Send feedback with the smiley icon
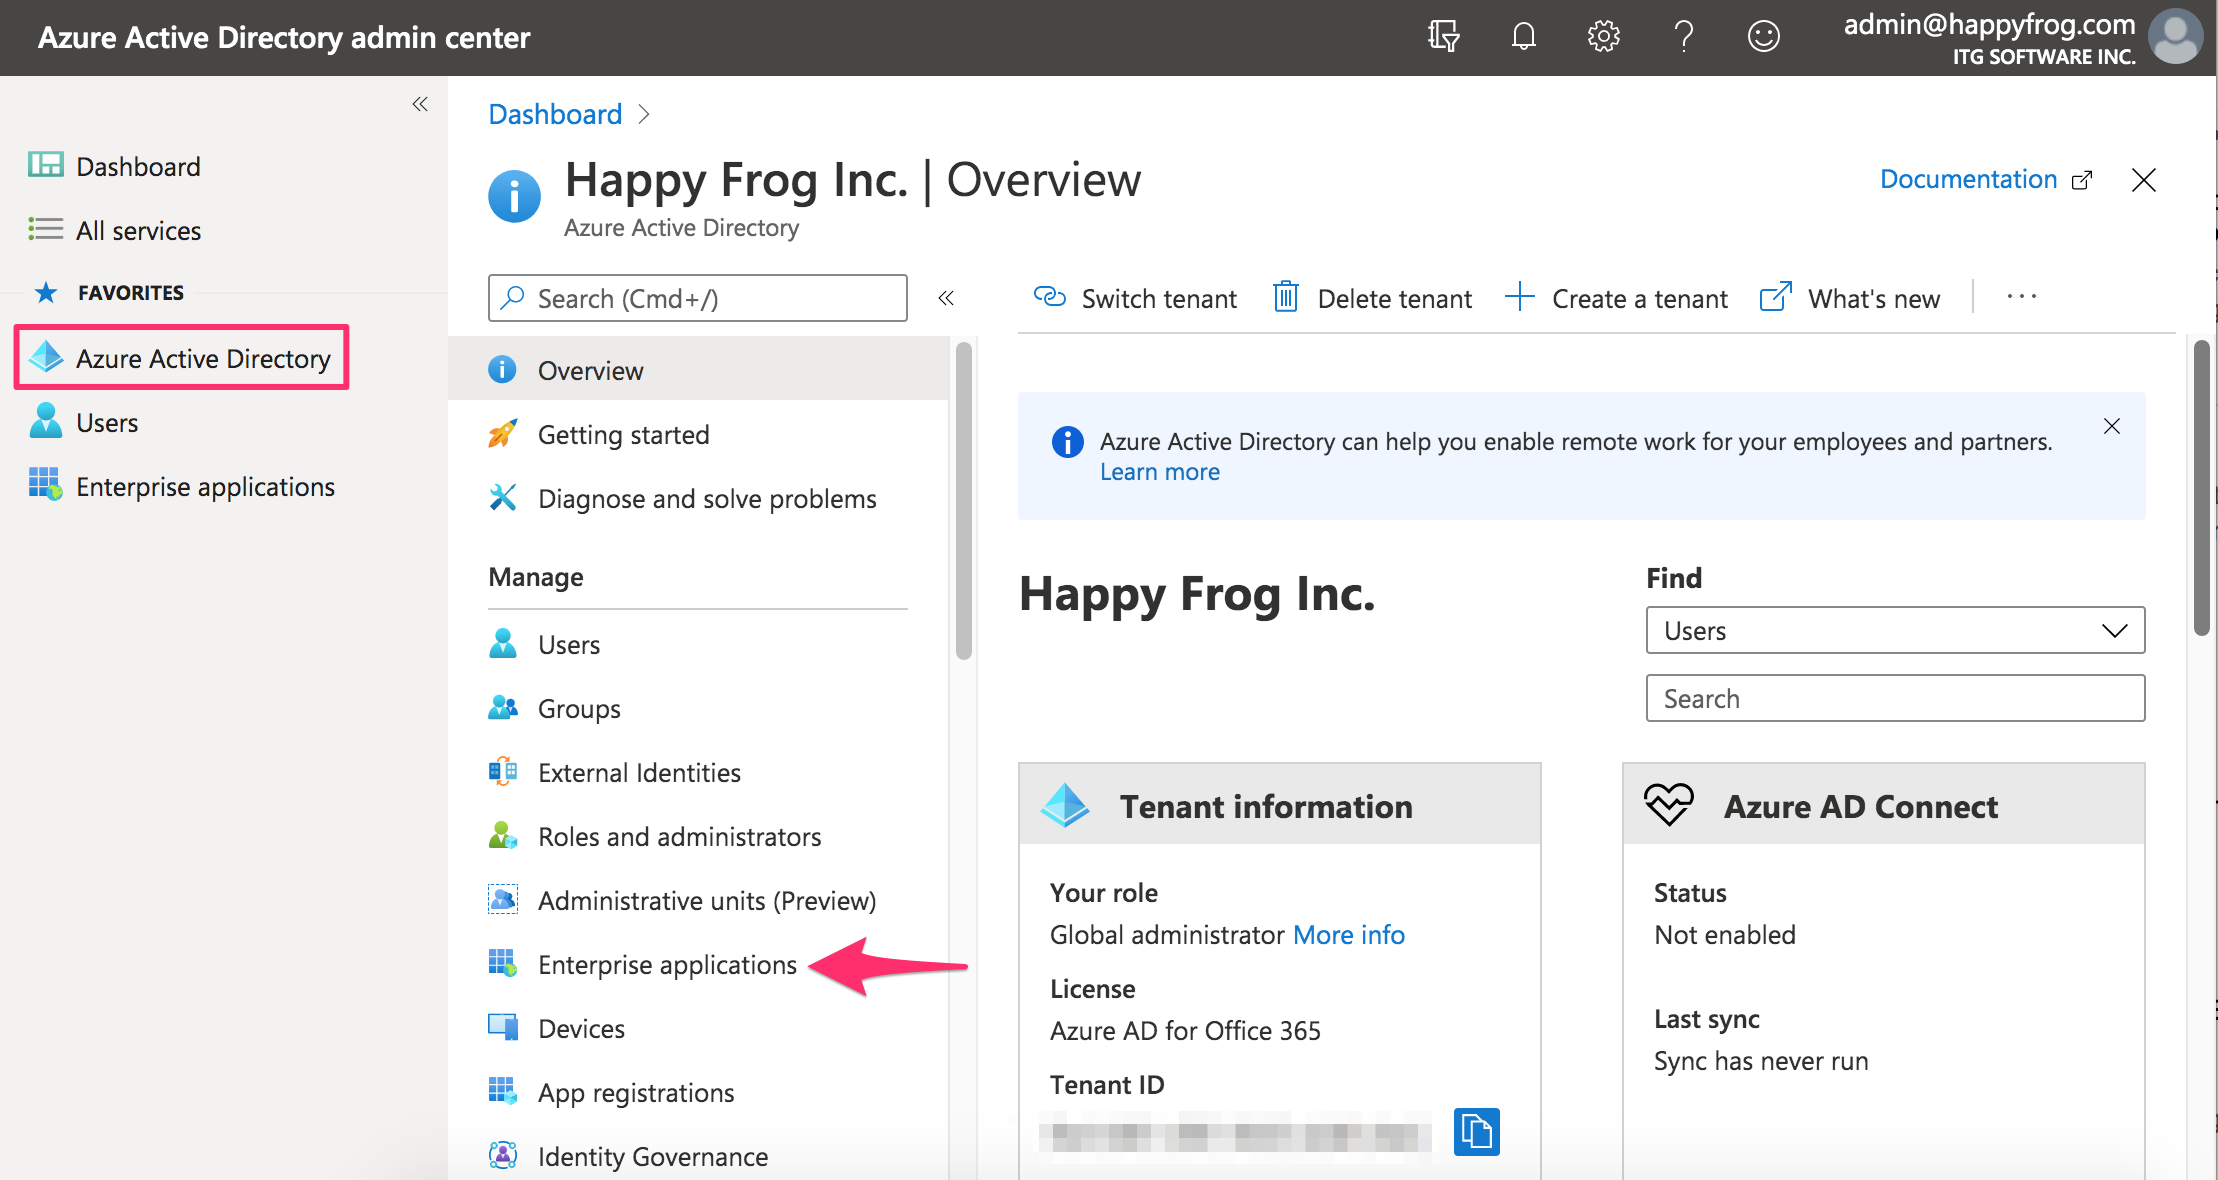 (1763, 37)
